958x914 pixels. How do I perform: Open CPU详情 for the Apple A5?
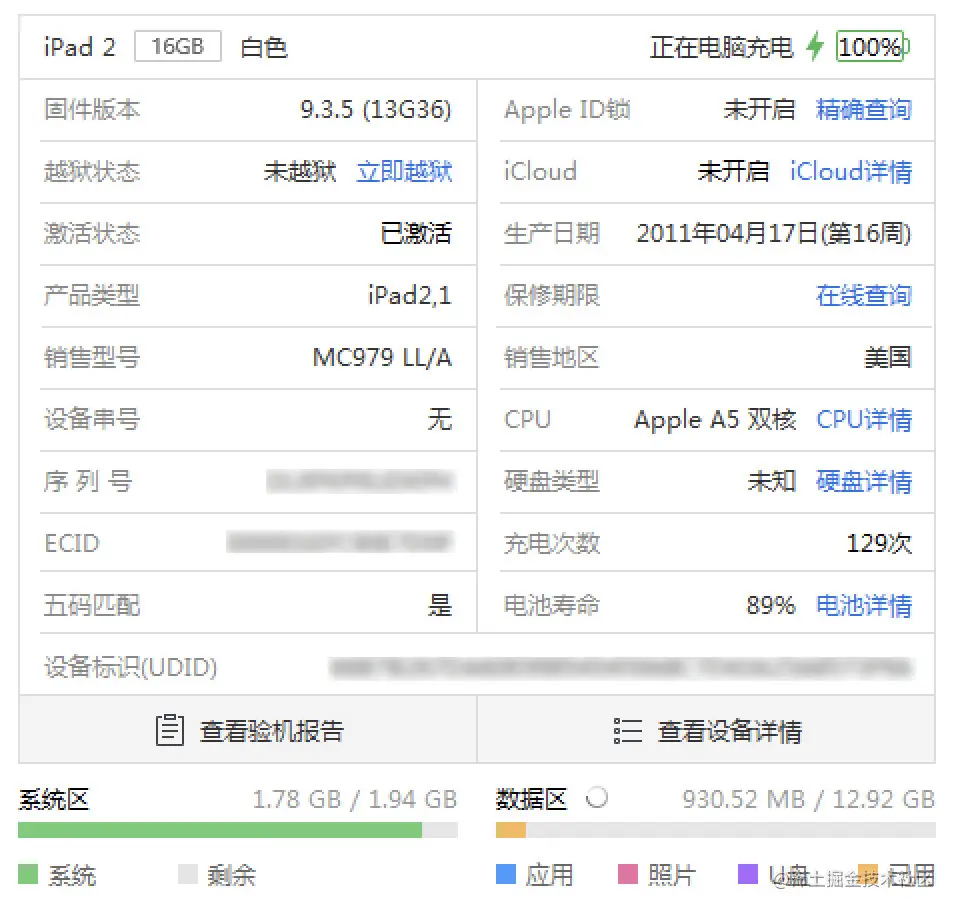[863, 420]
